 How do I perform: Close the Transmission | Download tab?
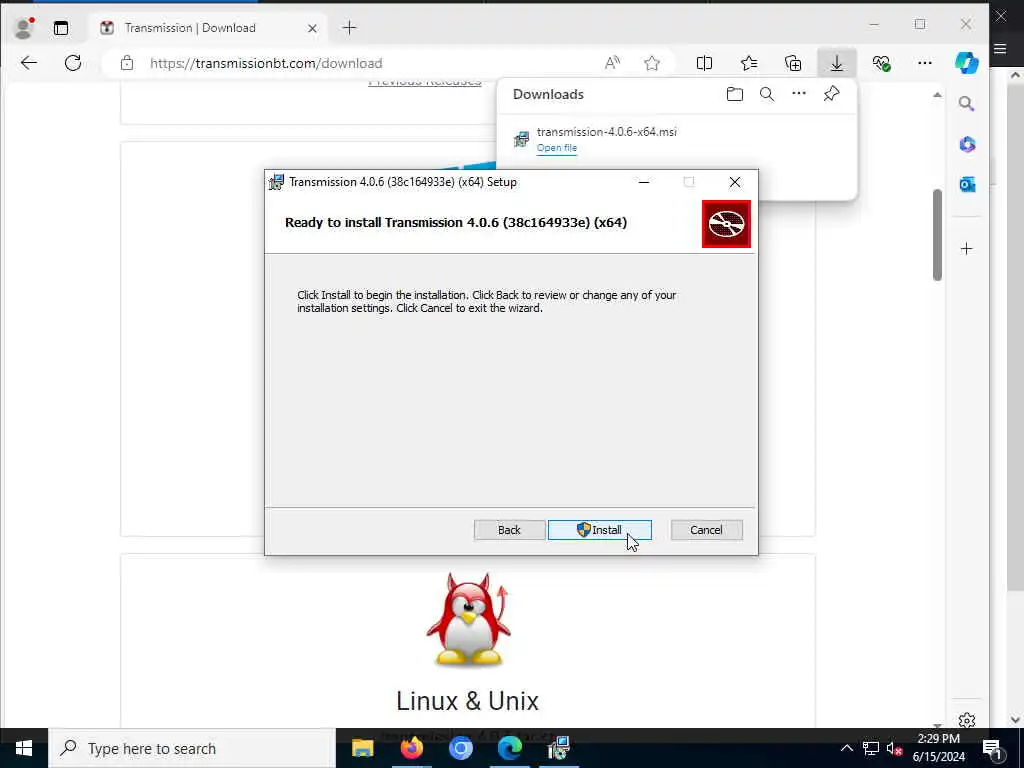pyautogui.click(x=312, y=28)
